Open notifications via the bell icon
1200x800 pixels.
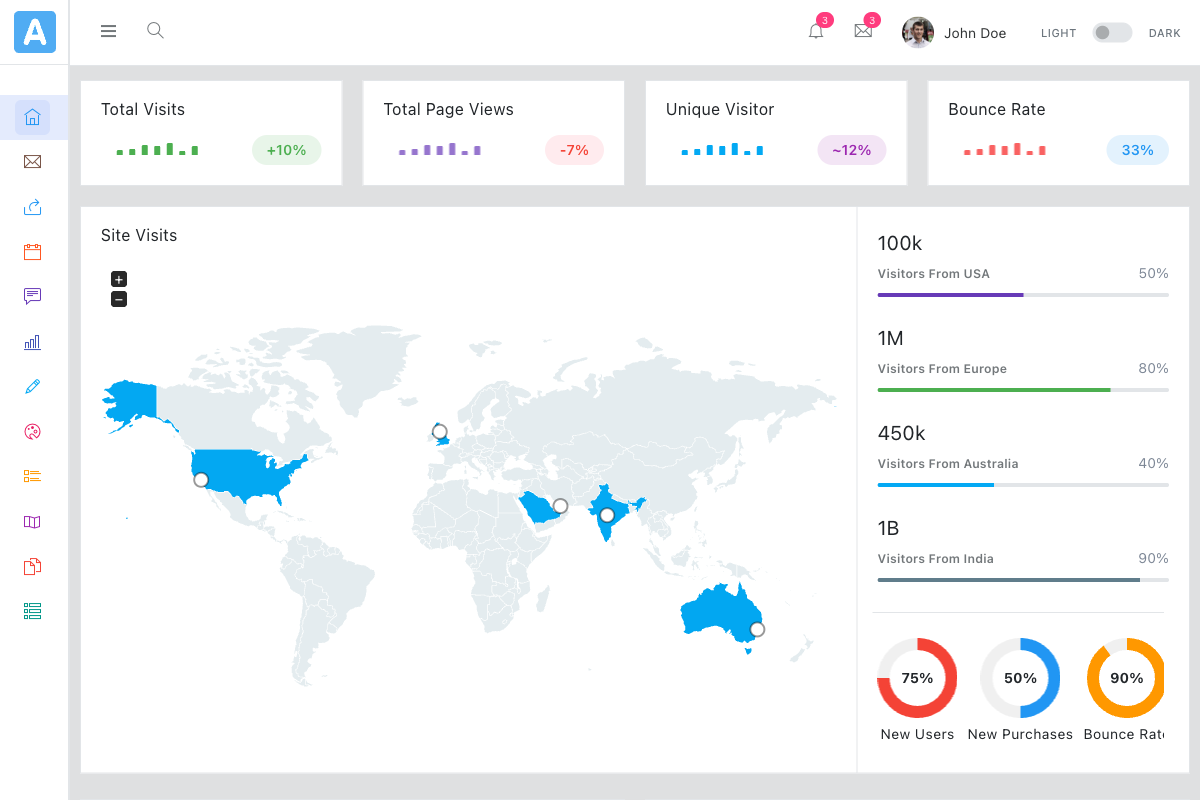[x=815, y=32]
